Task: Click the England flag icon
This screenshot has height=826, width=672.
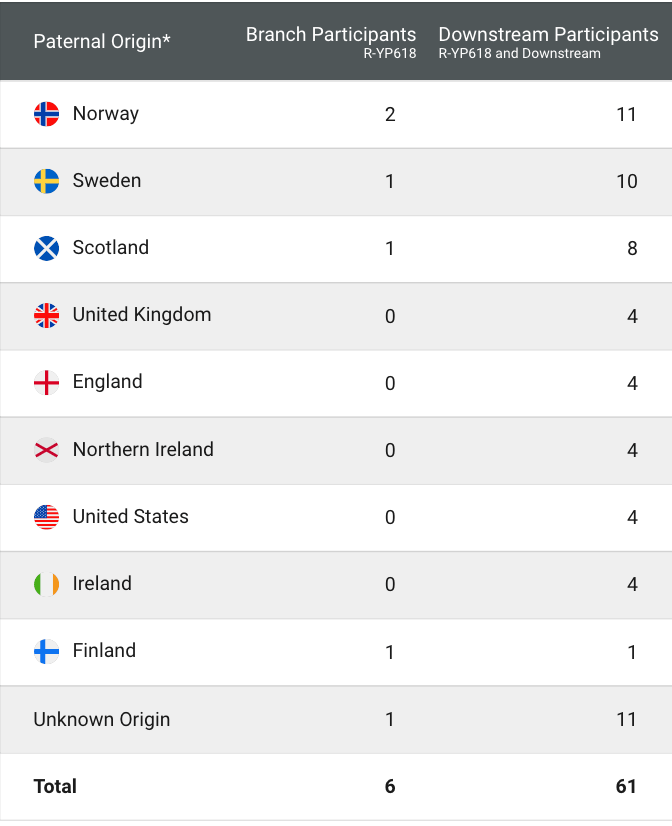Action: click(46, 382)
